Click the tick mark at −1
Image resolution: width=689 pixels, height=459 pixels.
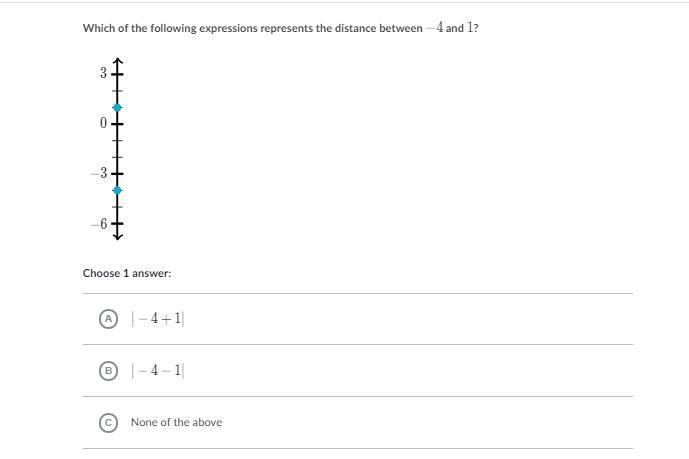[117, 141]
